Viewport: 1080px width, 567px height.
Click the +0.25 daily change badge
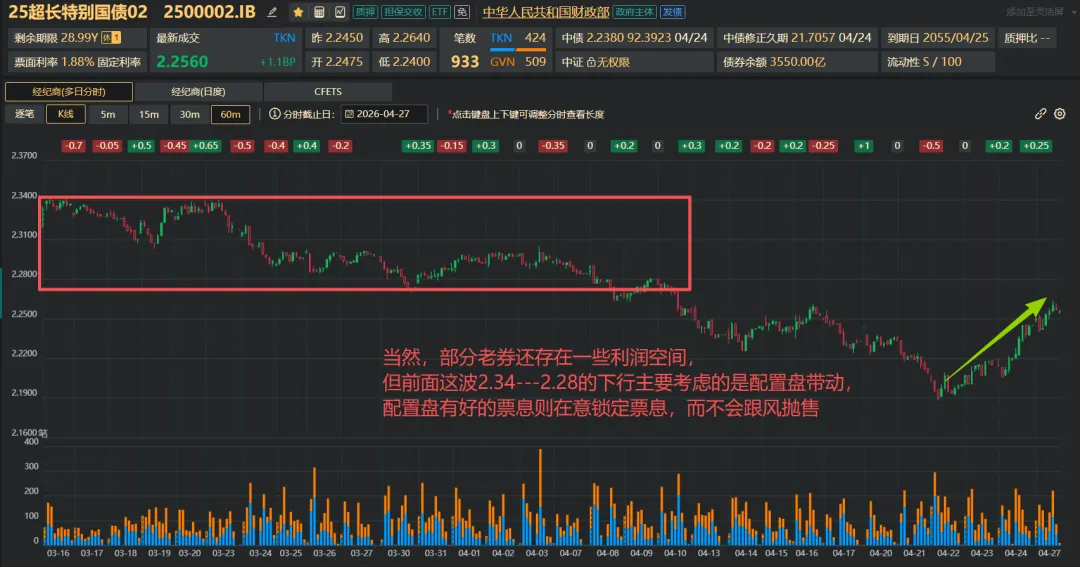pos(1036,146)
